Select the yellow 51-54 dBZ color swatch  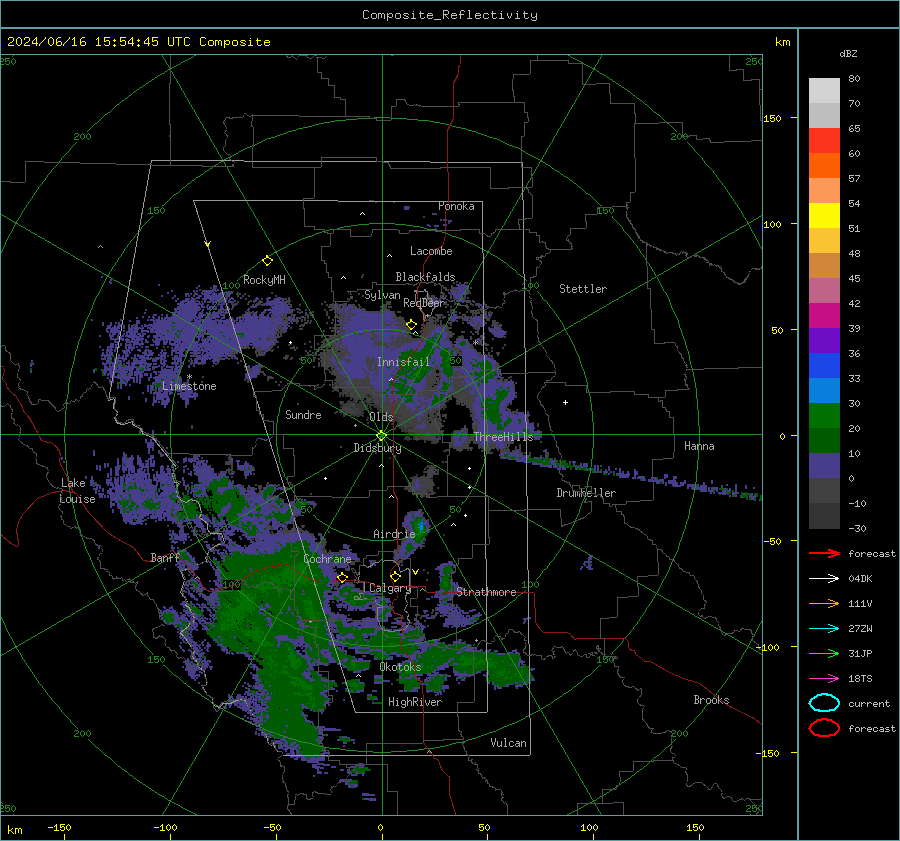point(824,216)
